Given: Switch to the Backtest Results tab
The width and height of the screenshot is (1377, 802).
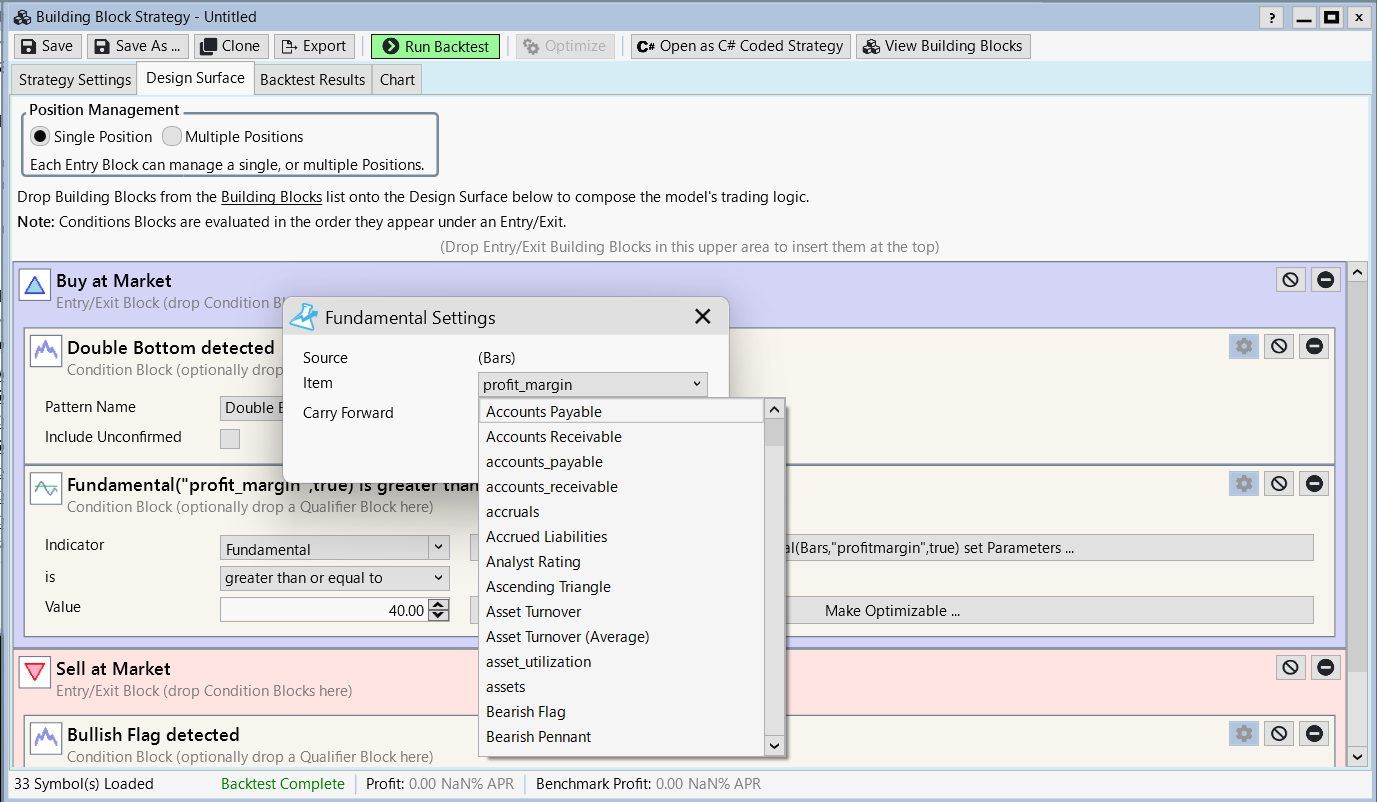Looking at the screenshot, I should click(x=312, y=80).
